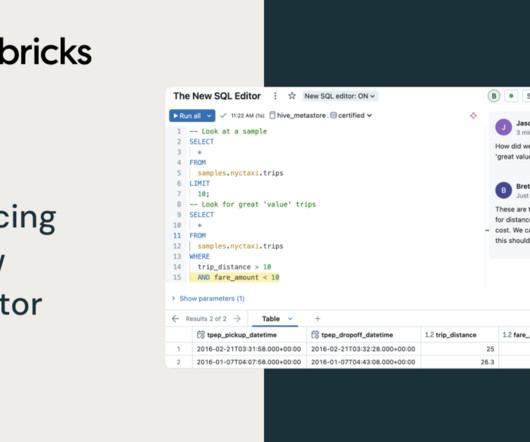Click the 11:22 AM run timestamp

coord(247,116)
